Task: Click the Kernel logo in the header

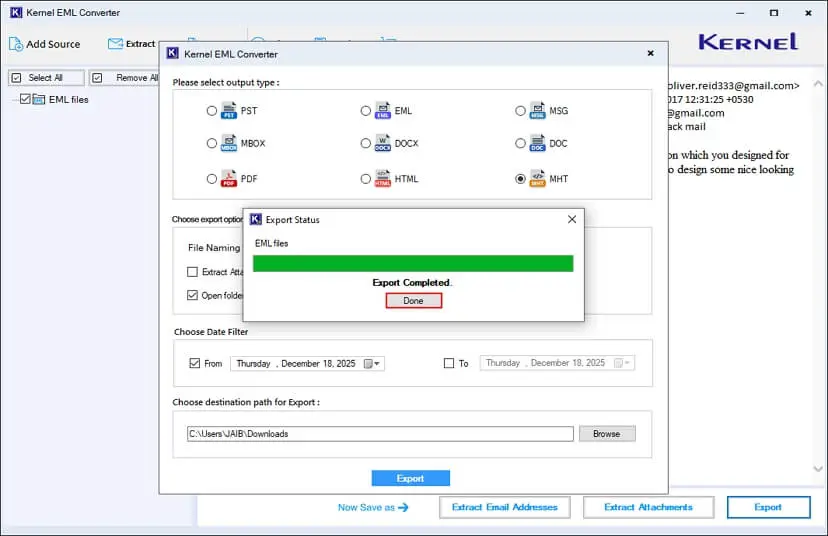Action: [x=748, y=42]
